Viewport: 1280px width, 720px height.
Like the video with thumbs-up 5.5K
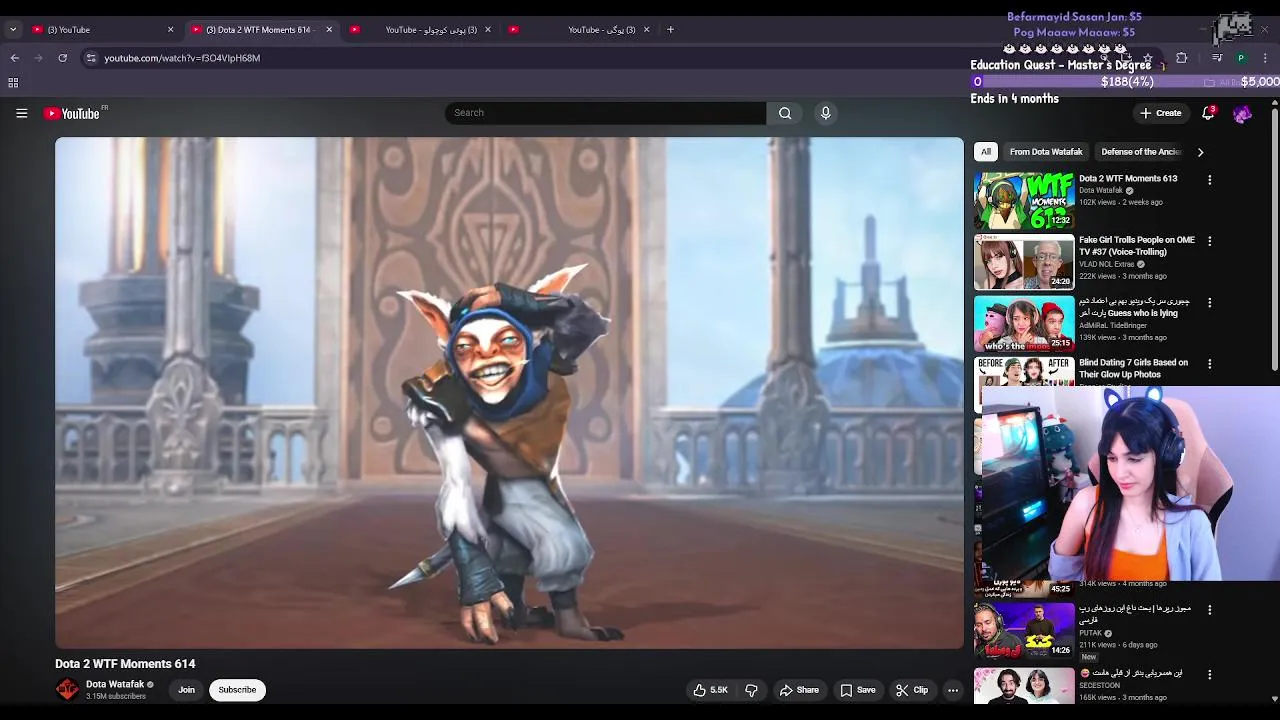click(711, 690)
